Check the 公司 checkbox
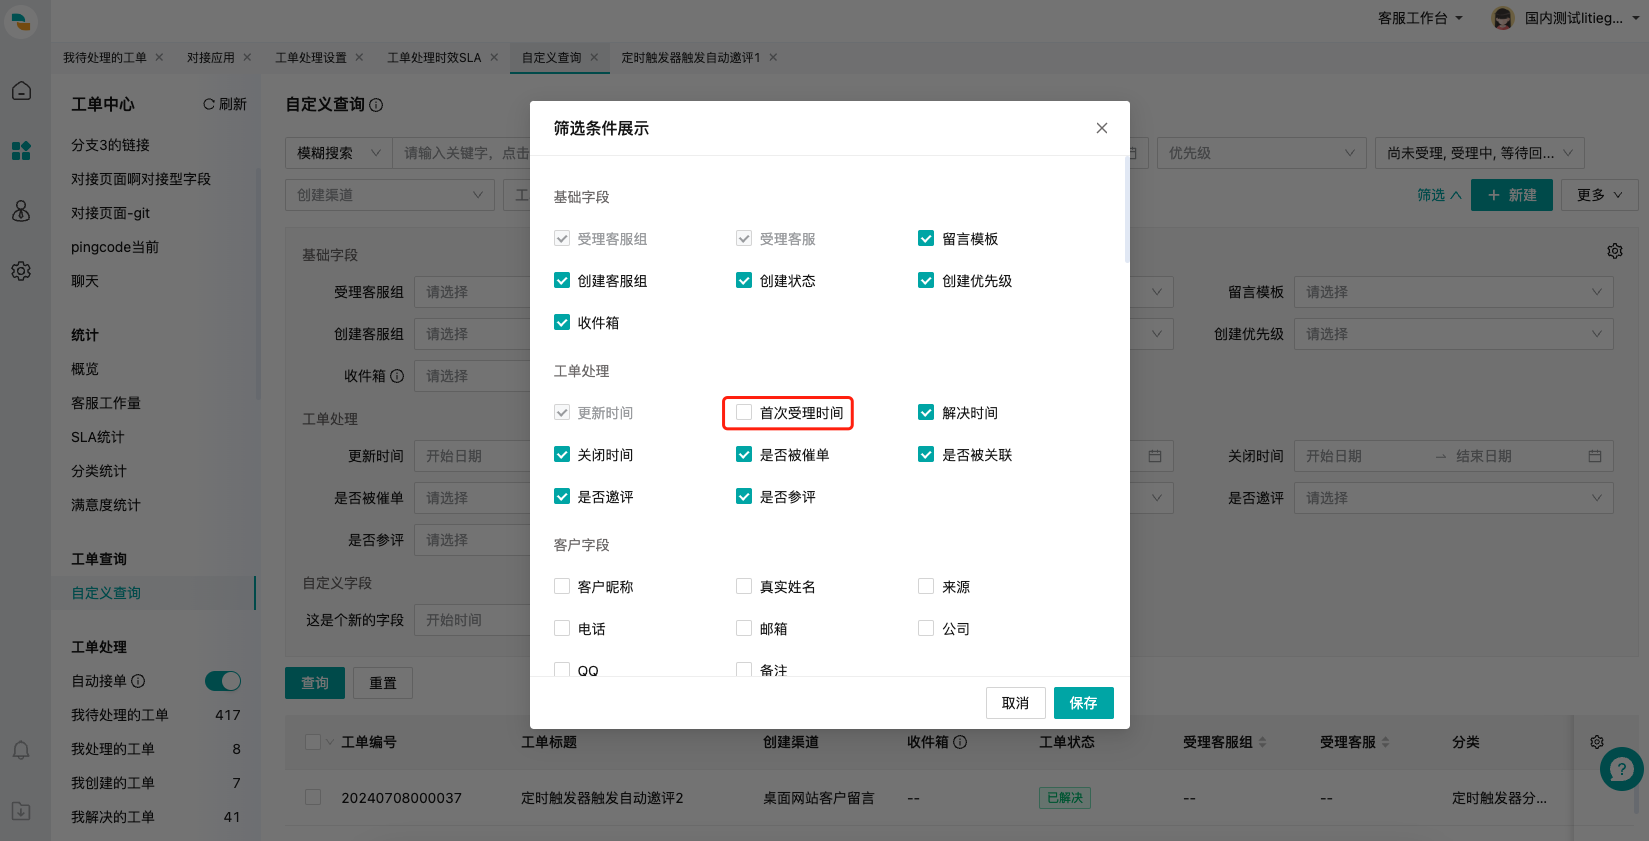The width and height of the screenshot is (1649, 841). [926, 628]
